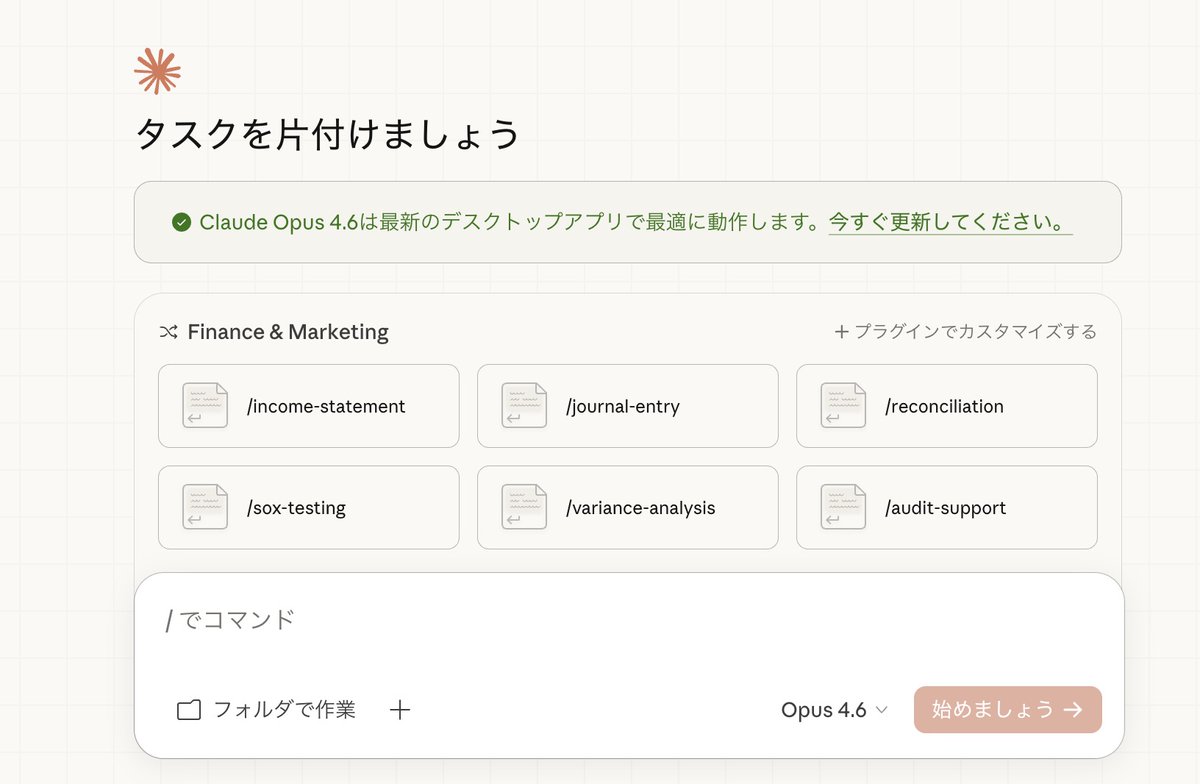
Task: Click the Claude starburst logo
Action: coord(158,71)
